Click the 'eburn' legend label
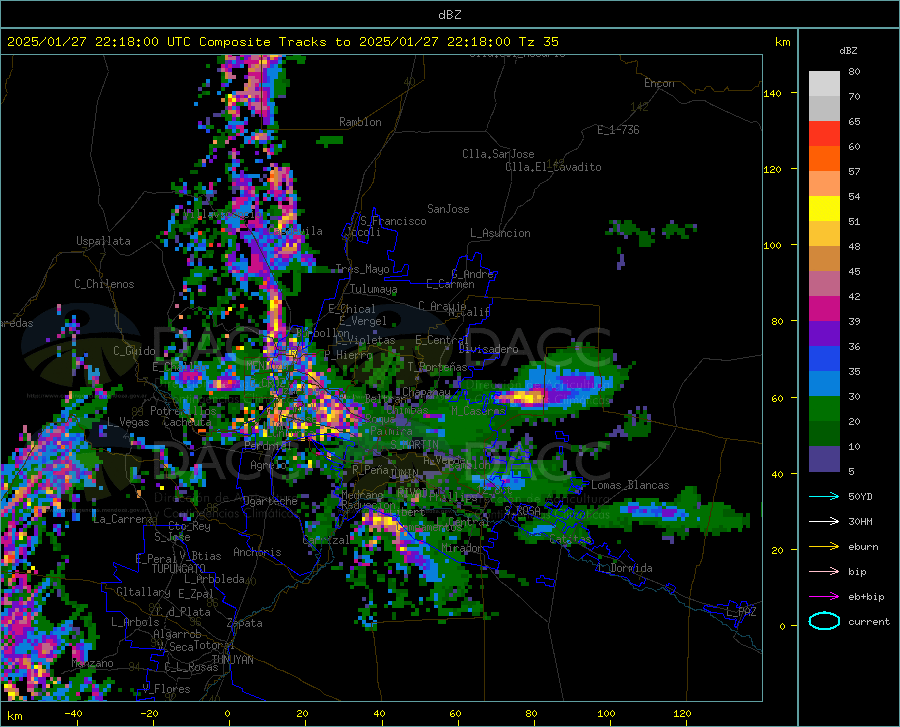This screenshot has height=727, width=900. pyautogui.click(x=863, y=547)
